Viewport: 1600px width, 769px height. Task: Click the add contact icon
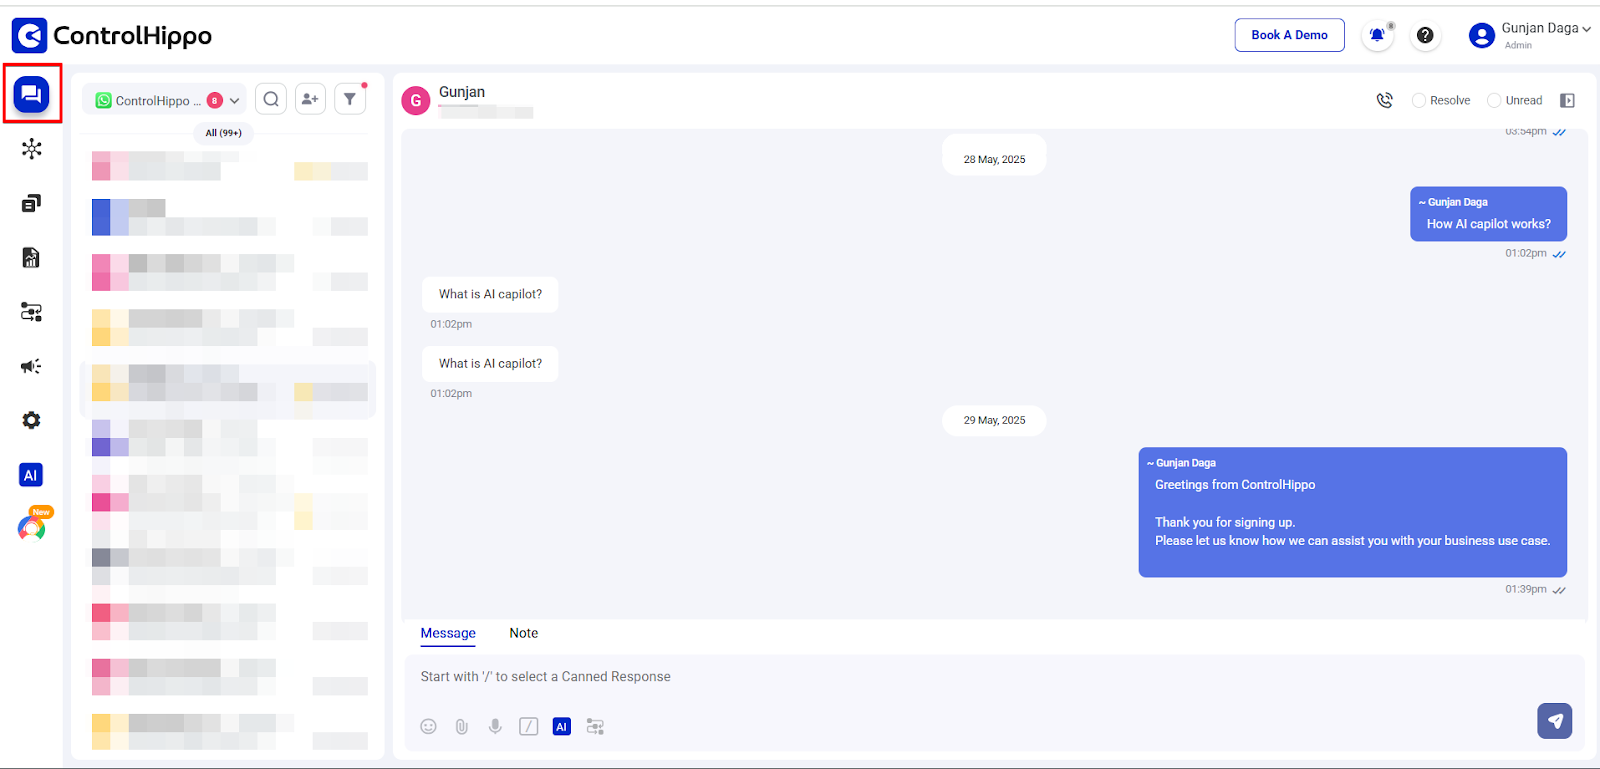(310, 99)
